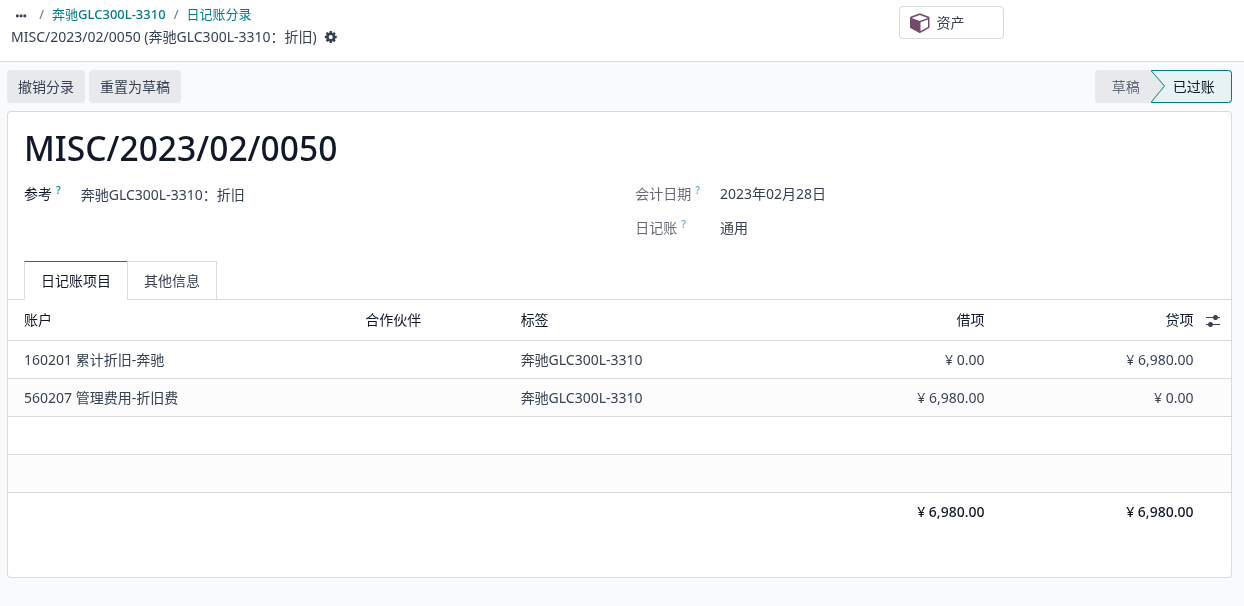The height and width of the screenshot is (606, 1244).
Task: Click the 借项 column header
Action: coord(970,320)
